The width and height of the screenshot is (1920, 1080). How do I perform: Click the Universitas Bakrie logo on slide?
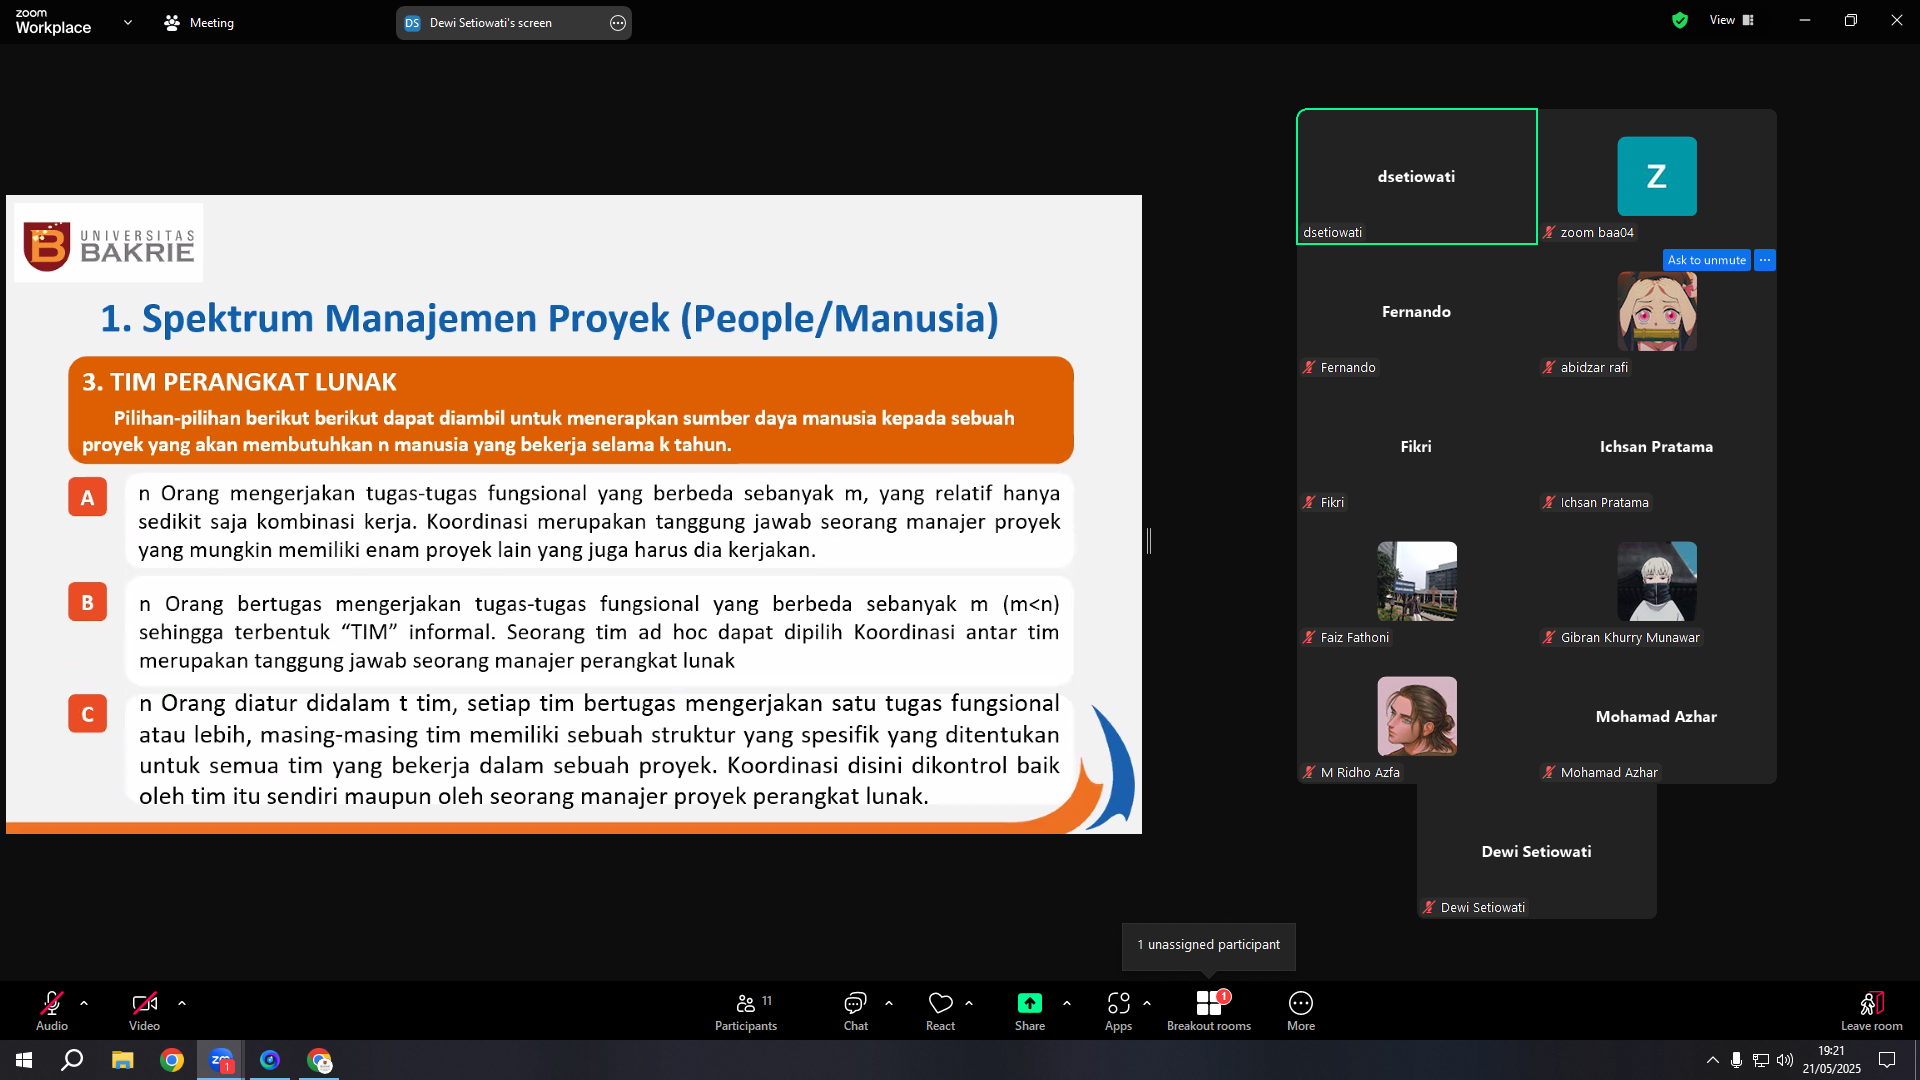pyautogui.click(x=108, y=244)
